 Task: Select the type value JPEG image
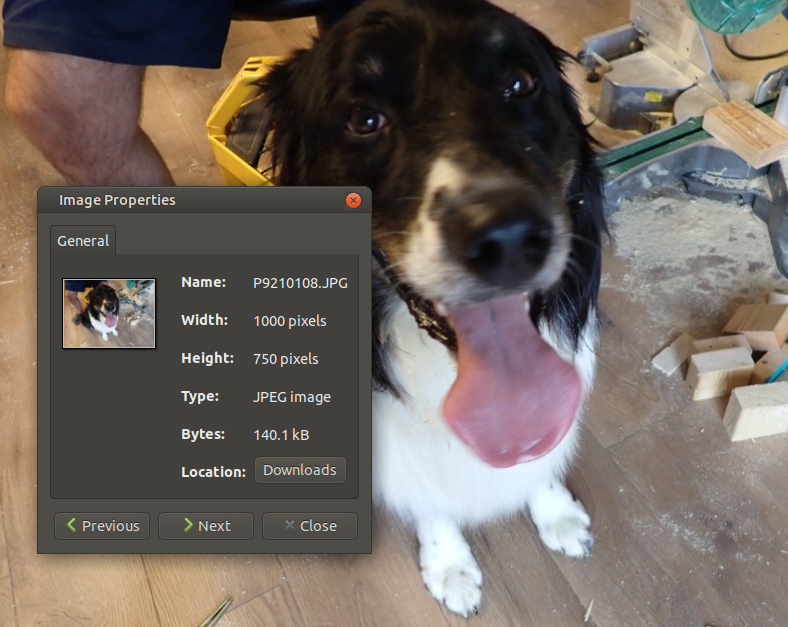tap(292, 397)
